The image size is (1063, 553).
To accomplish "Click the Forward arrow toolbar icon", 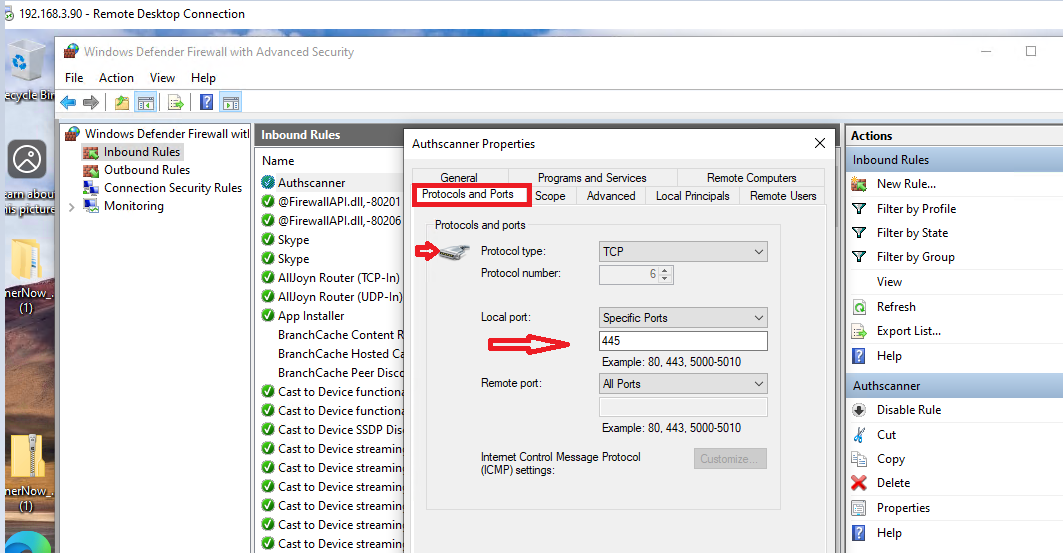I will 91,102.
